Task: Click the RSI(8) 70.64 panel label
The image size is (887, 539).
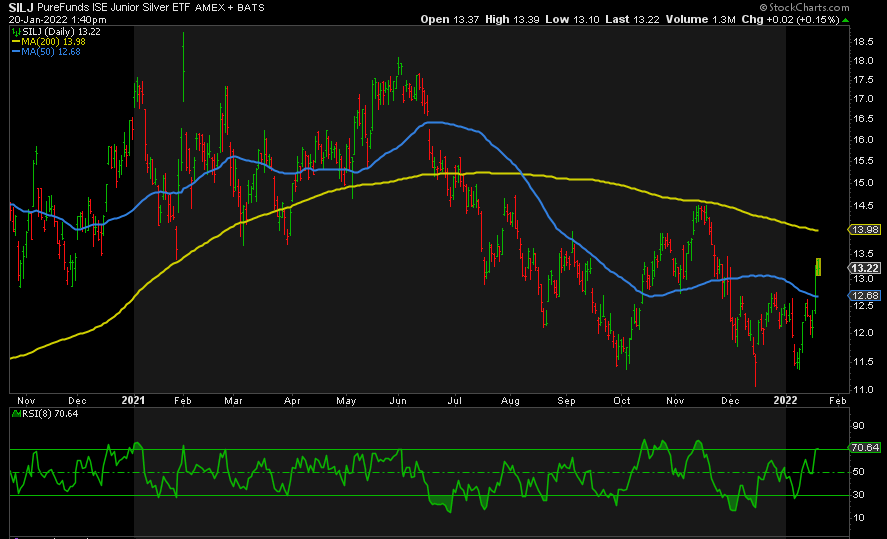Action: 50,414
